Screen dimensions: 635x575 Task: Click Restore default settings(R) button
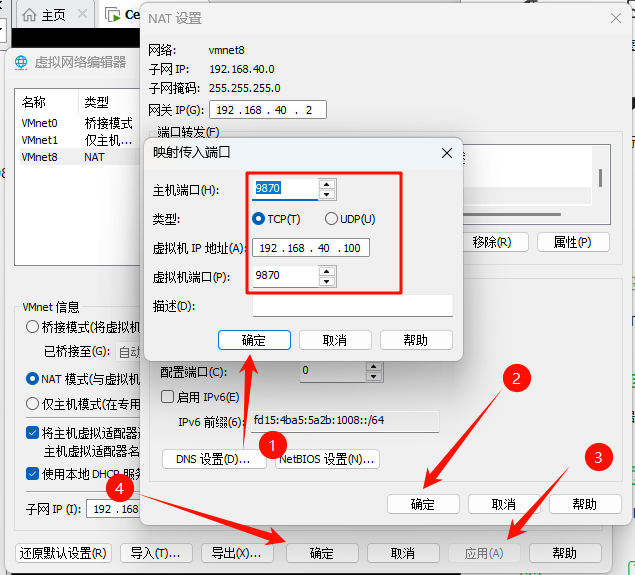pyautogui.click(x=63, y=553)
